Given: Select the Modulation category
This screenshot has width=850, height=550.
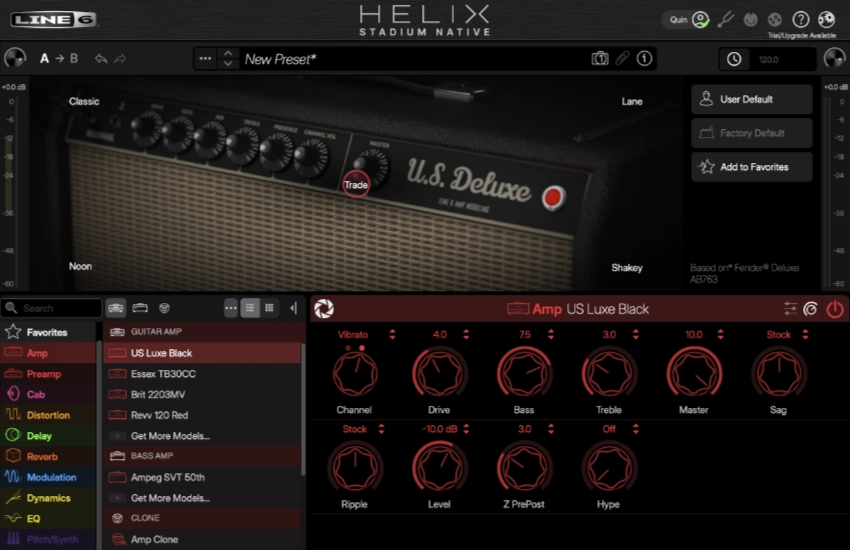Looking at the screenshot, I should [48, 477].
